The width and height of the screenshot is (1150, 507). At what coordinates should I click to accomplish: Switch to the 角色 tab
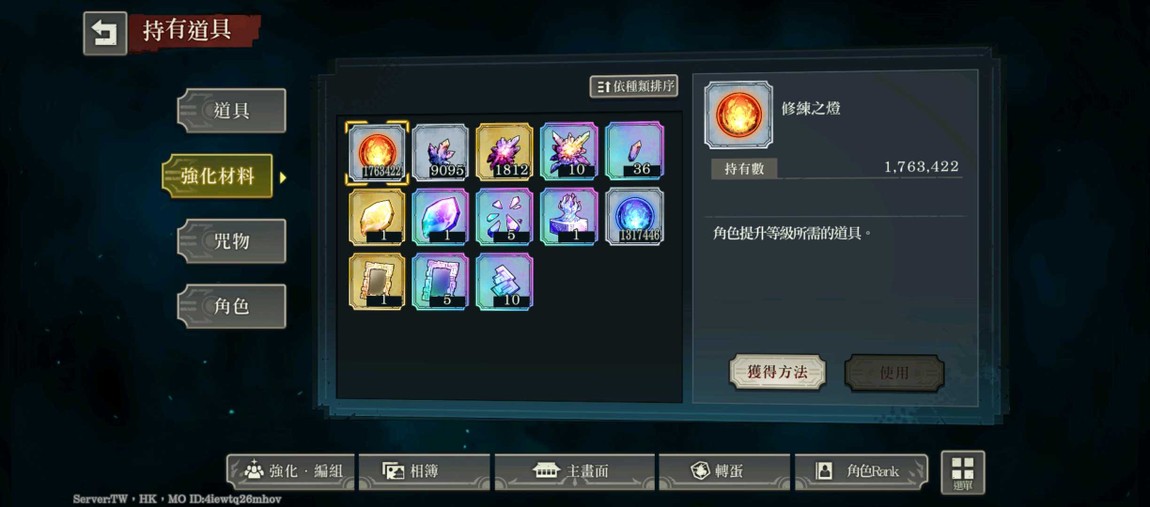point(232,306)
